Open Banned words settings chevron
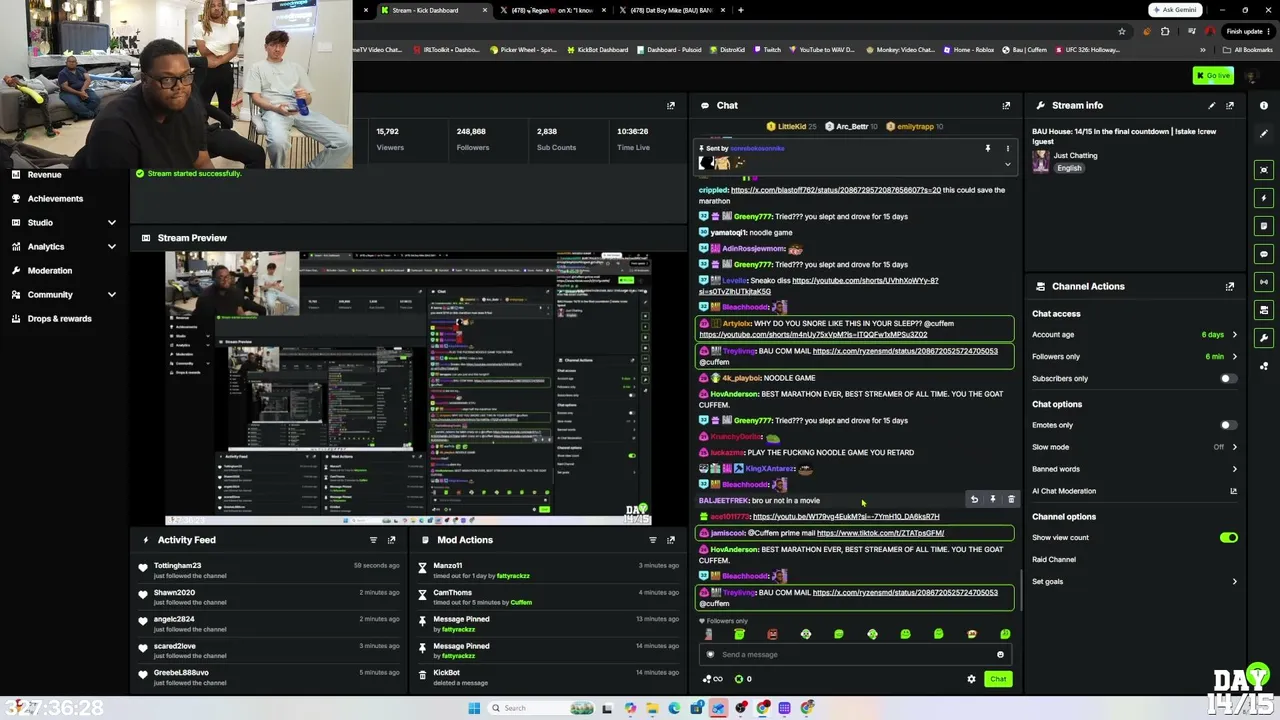The width and height of the screenshot is (1280, 720). (x=1234, y=469)
